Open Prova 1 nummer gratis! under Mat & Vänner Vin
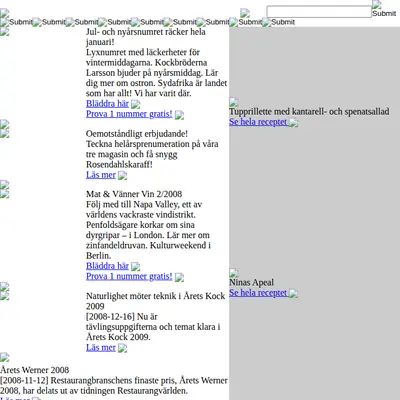The image size is (400, 400). pyautogui.click(x=129, y=276)
